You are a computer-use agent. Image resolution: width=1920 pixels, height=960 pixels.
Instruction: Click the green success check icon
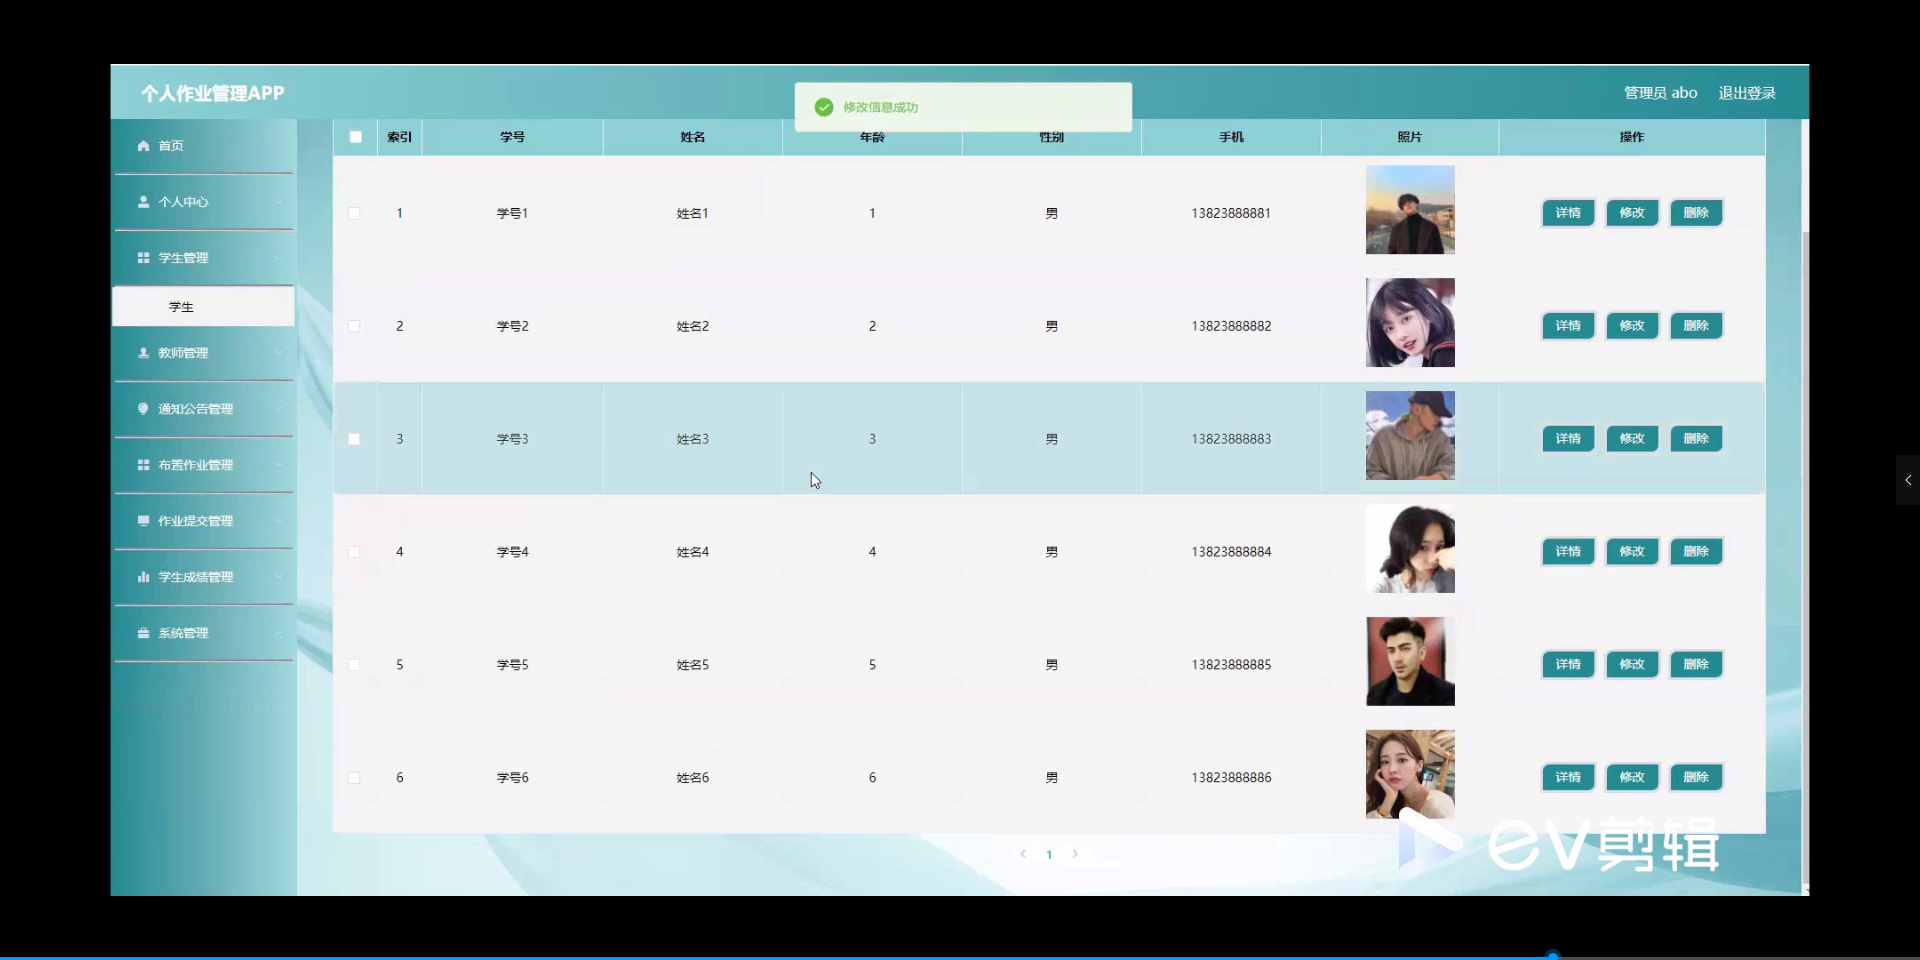pyautogui.click(x=824, y=107)
